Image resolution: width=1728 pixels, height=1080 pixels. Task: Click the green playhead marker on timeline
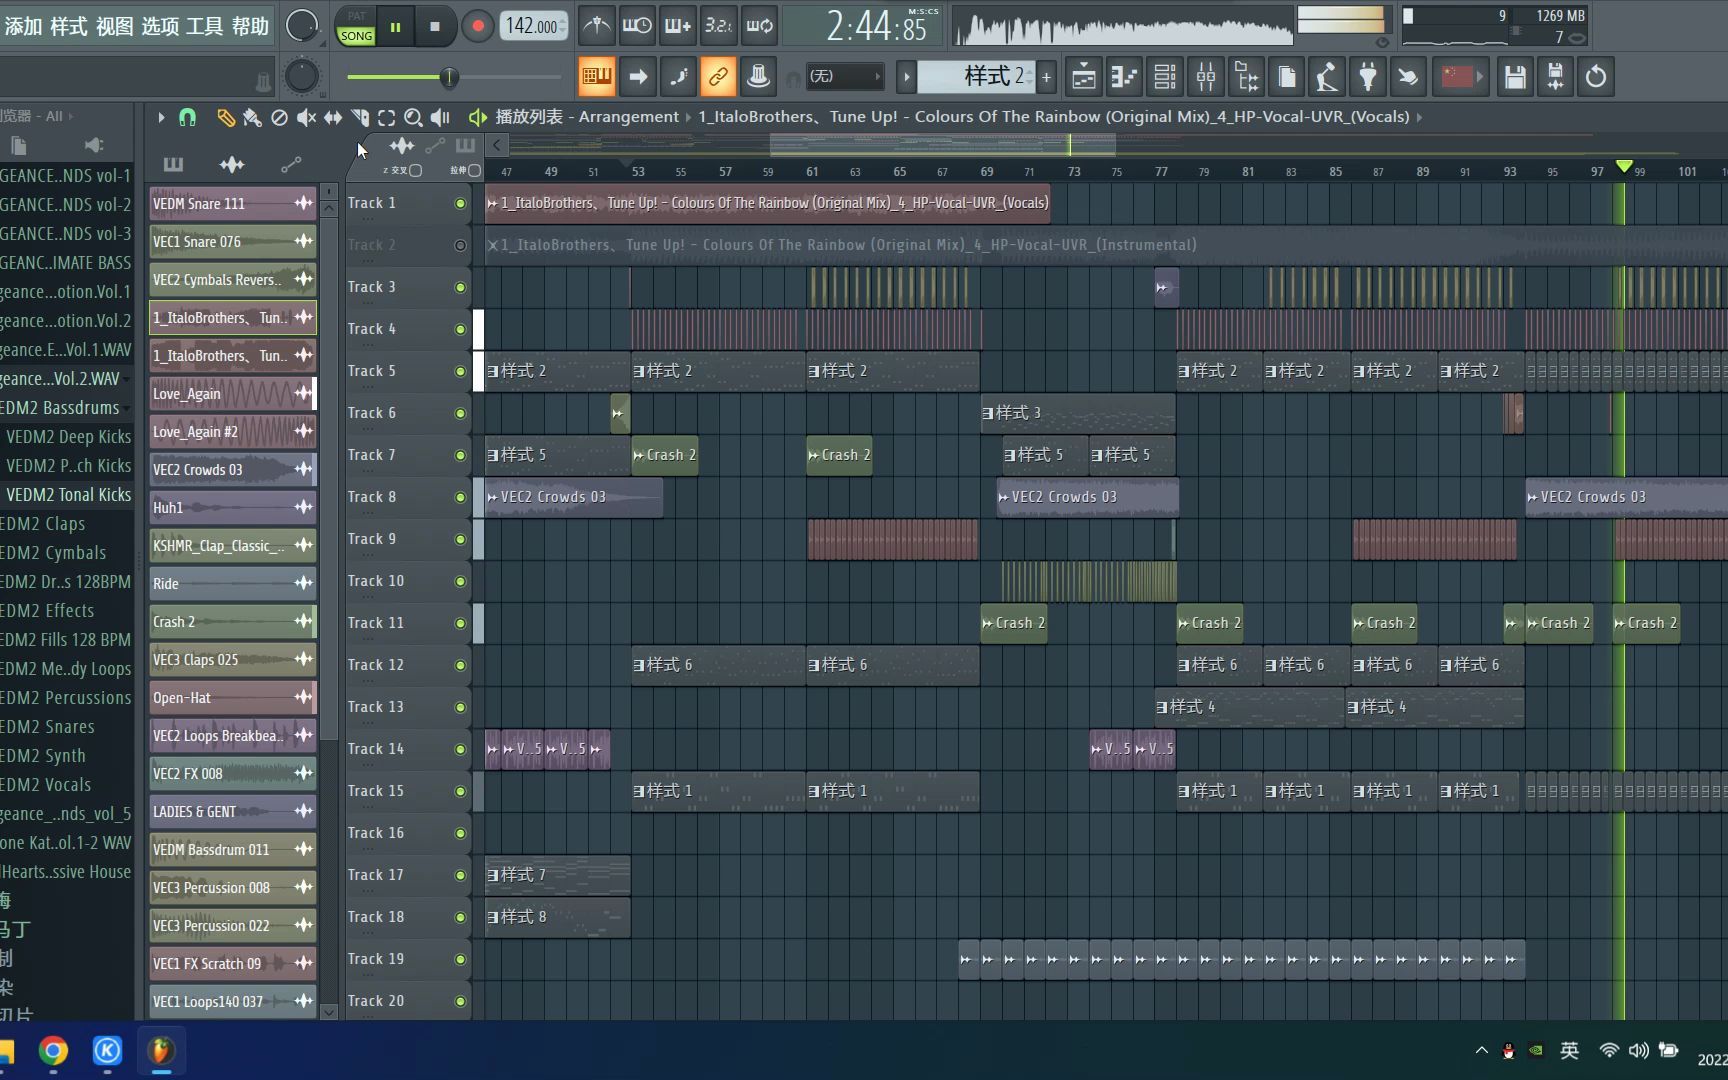point(1624,166)
